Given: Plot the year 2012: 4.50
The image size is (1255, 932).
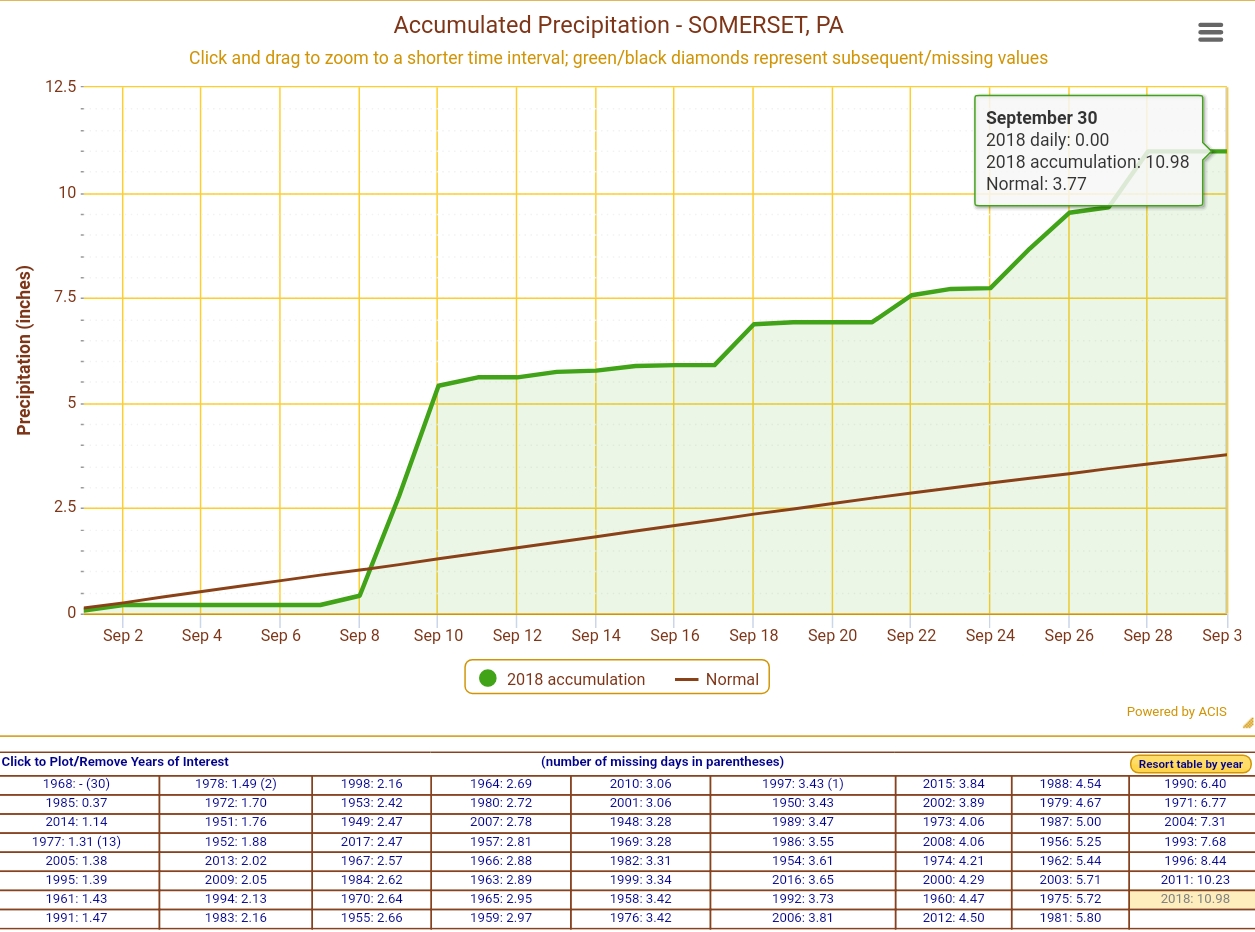Looking at the screenshot, I should tap(952, 918).
